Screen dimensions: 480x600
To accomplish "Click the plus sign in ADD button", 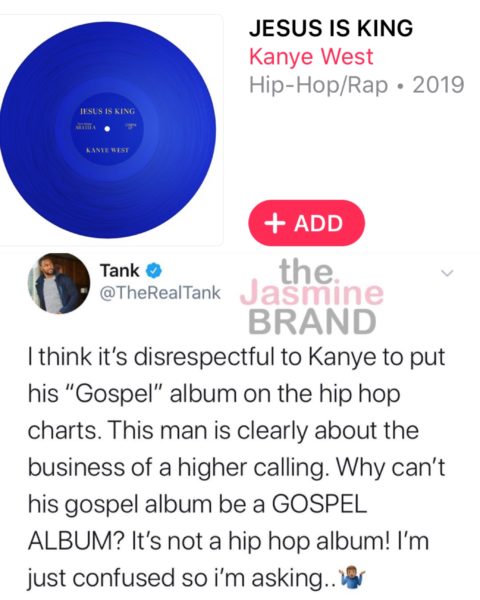I will tap(274, 223).
